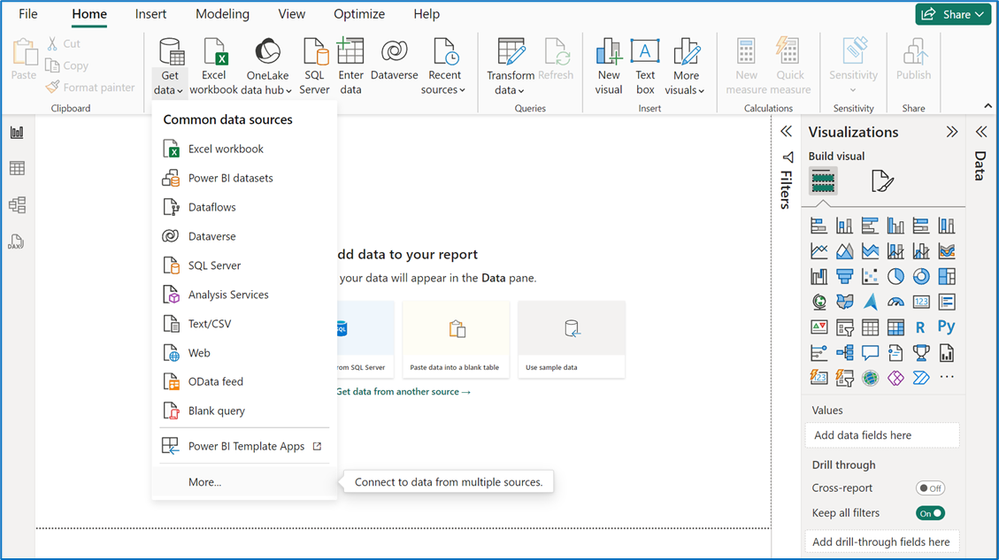Select Text/CSV data source
This screenshot has width=999, height=560.
click(244, 324)
